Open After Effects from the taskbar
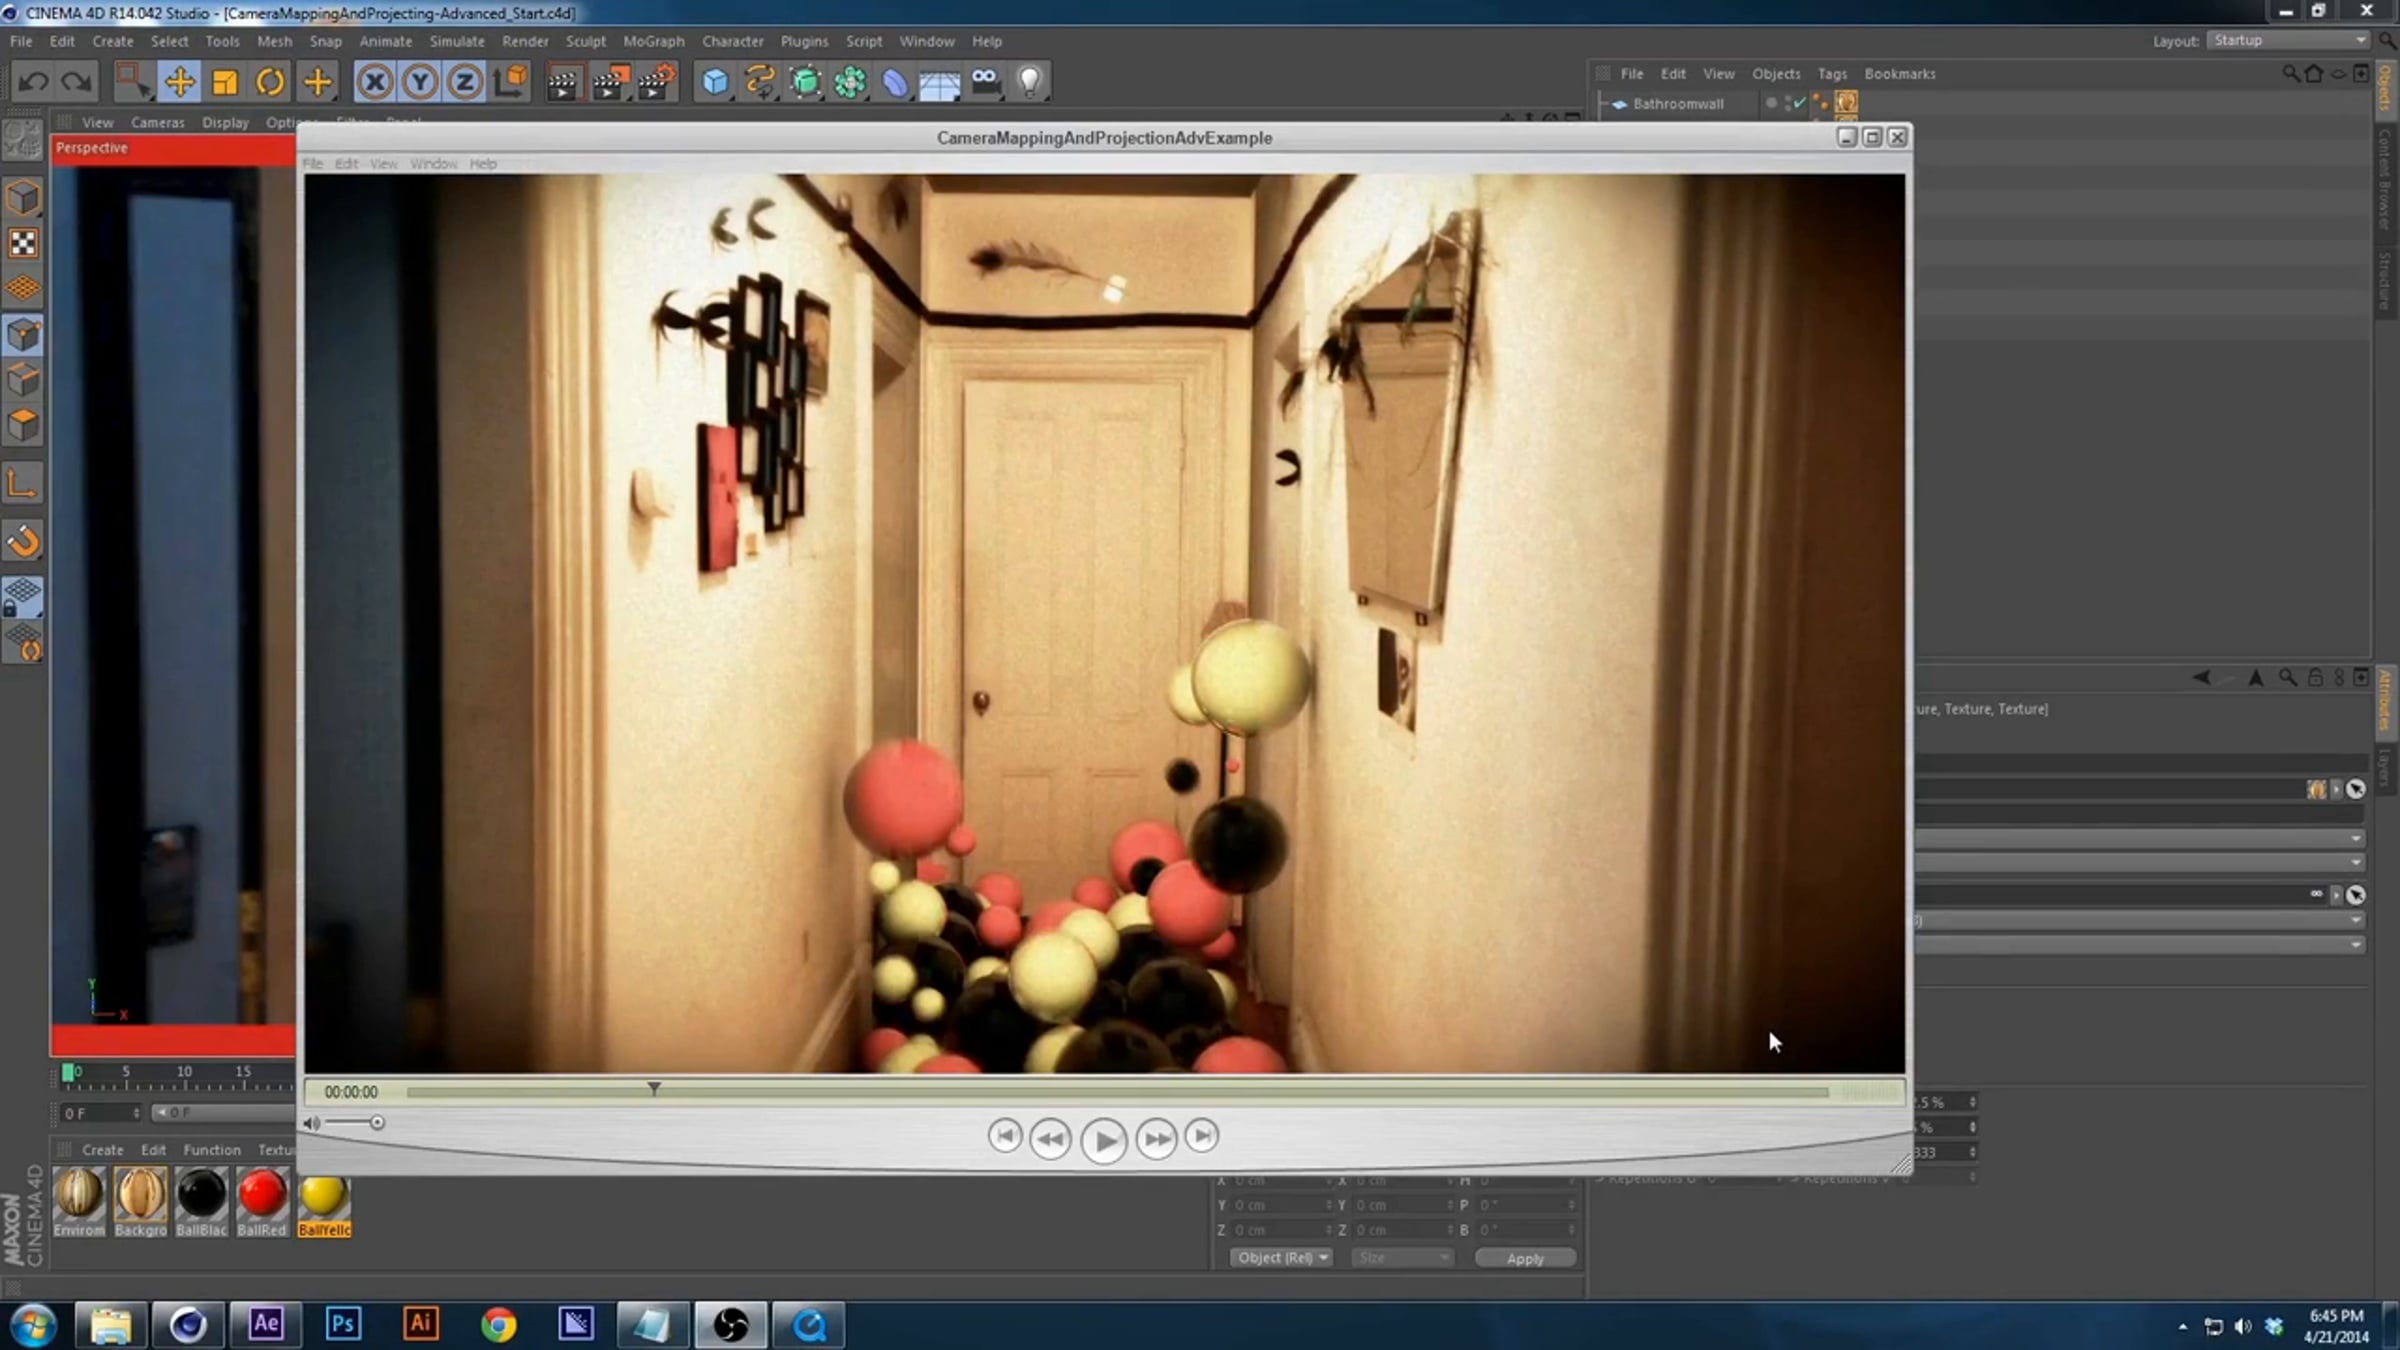This screenshot has width=2400, height=1350. [x=266, y=1325]
